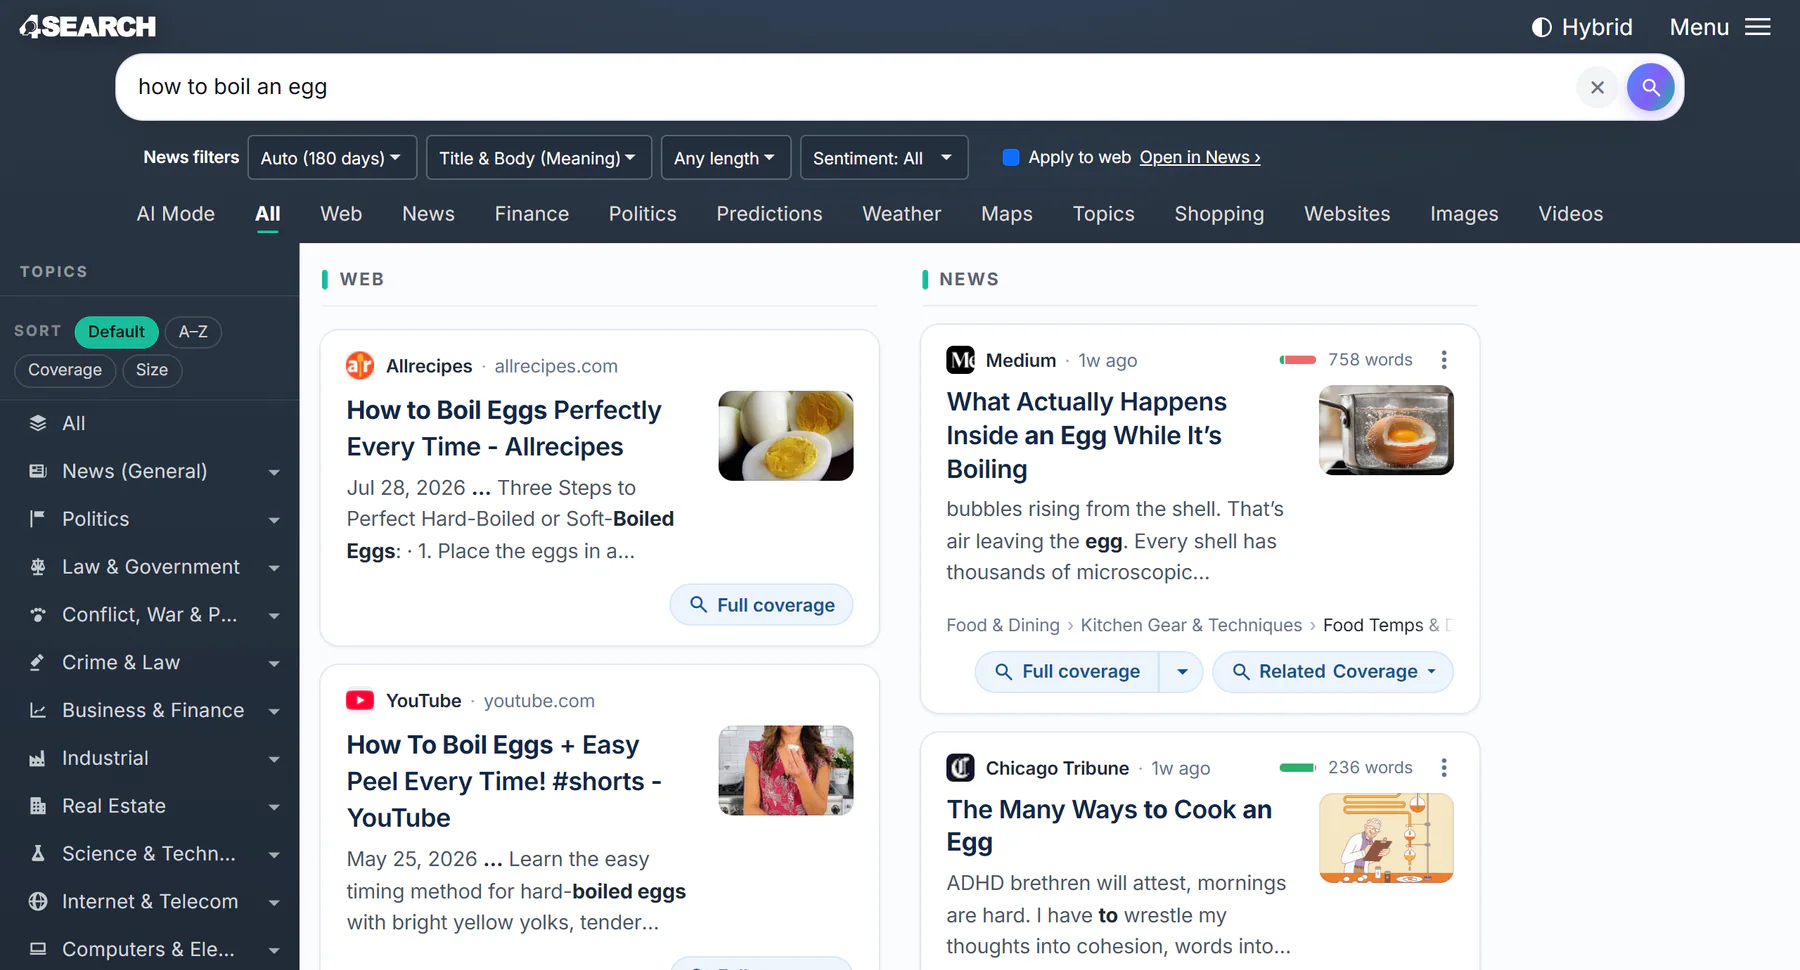1800x970 pixels.
Task: Open the YouTube video thumbnail
Action: click(x=786, y=771)
